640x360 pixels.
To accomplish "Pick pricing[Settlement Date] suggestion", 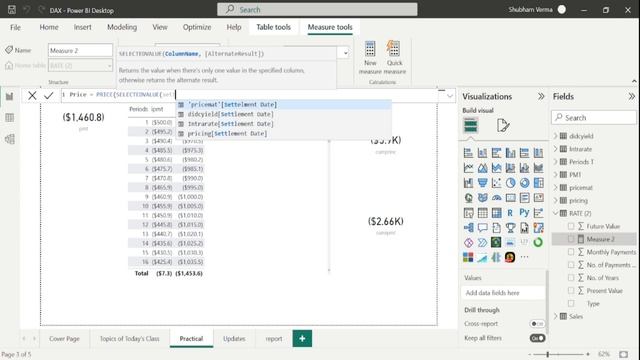I will (x=284, y=133).
